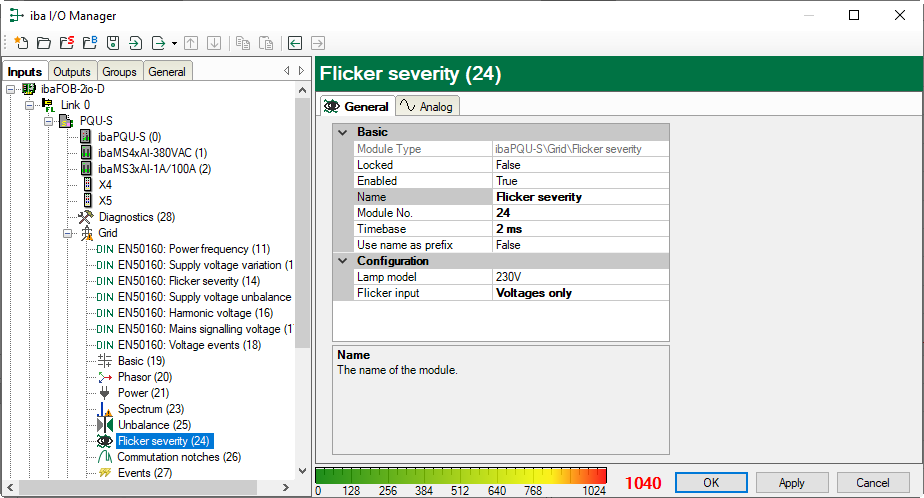Click the Commutation notches (26) icon
The height and width of the screenshot is (498, 924).
point(104,457)
